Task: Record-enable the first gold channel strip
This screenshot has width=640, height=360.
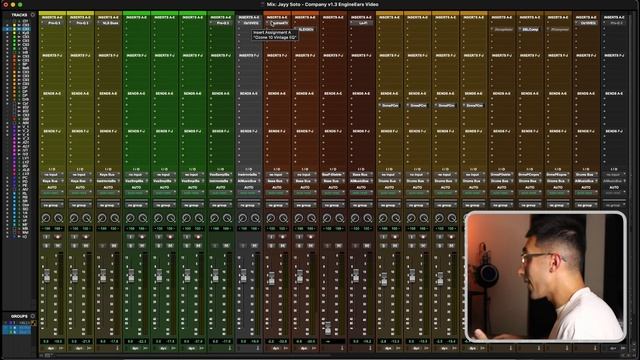Action: tap(395, 237)
